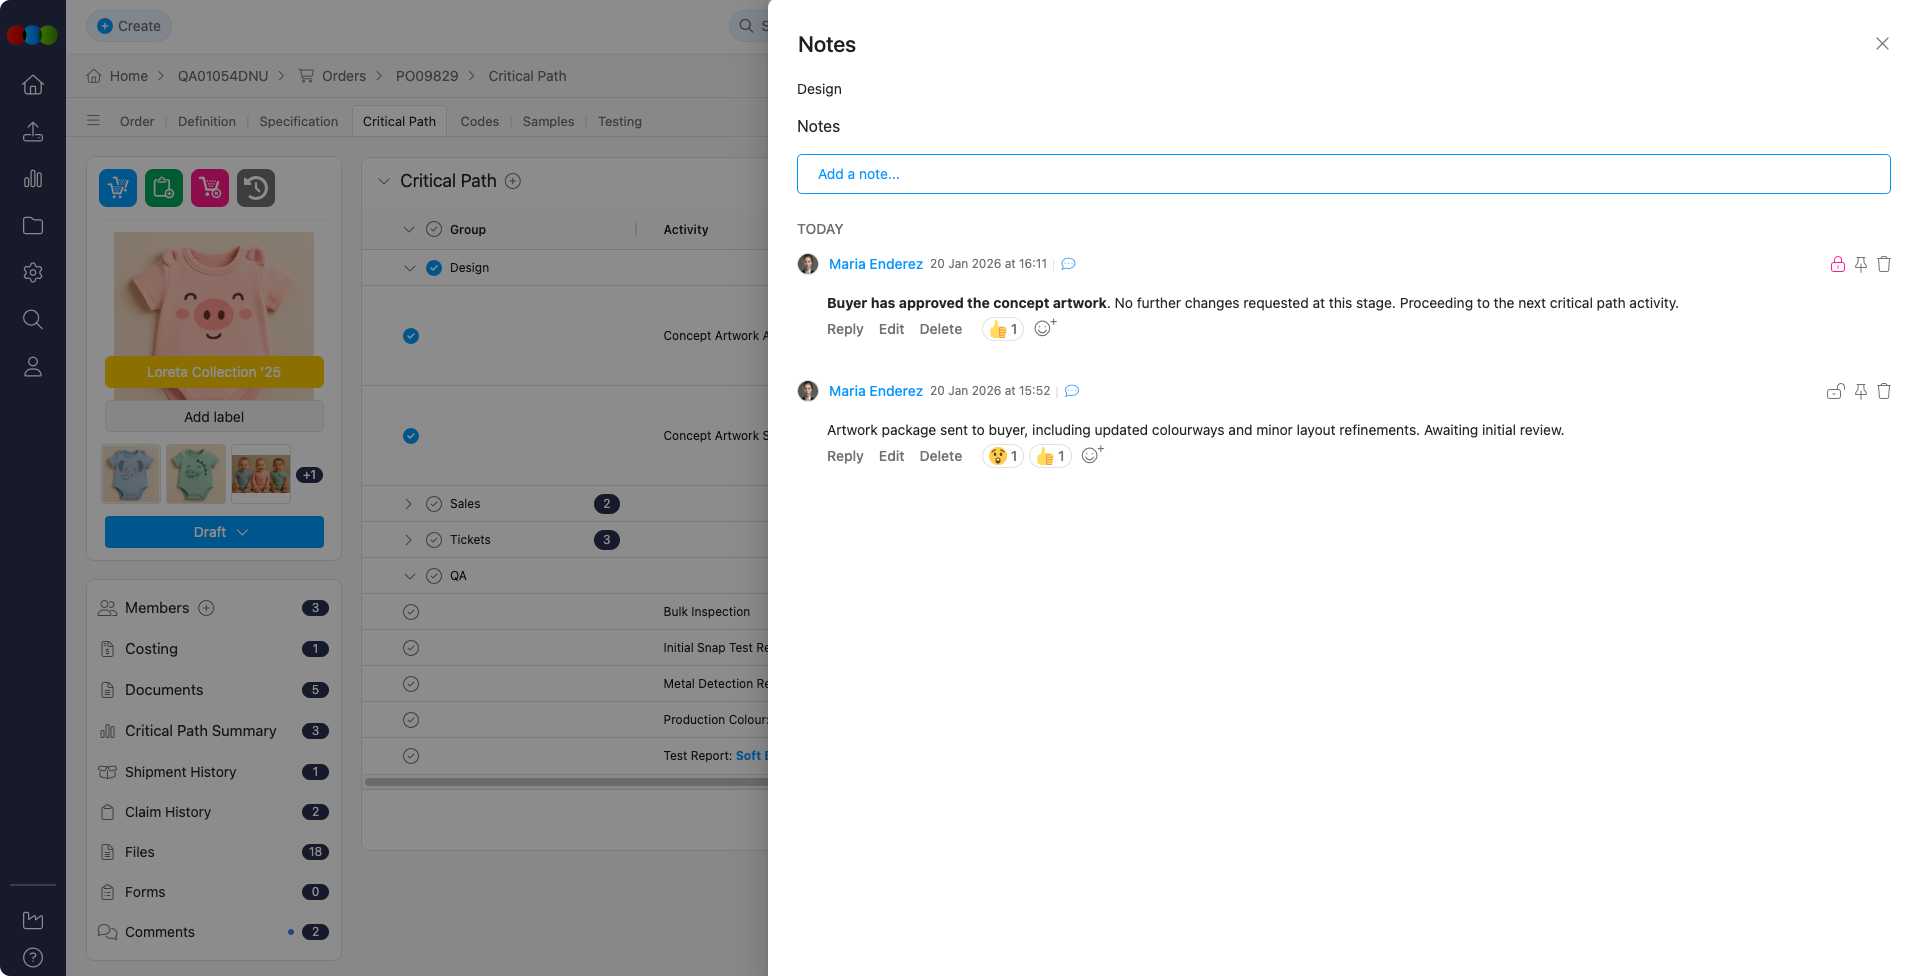Switch to the Specification tab
Screen dimensions: 1920x976
[x=298, y=122]
